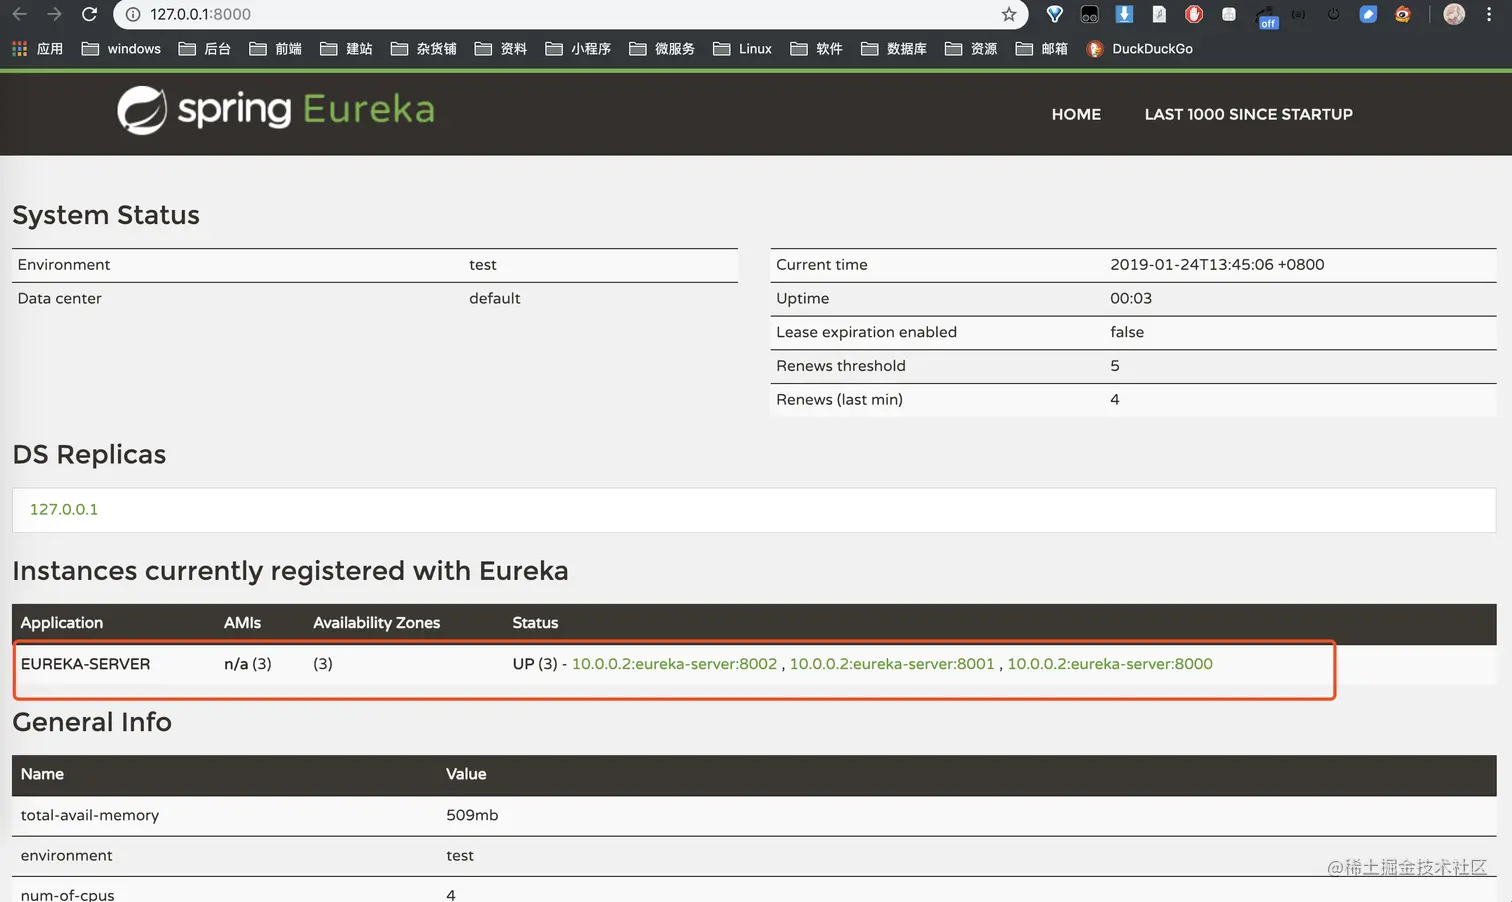Open the 后台 bookmark folder
The width and height of the screenshot is (1512, 902).
[x=204, y=48]
